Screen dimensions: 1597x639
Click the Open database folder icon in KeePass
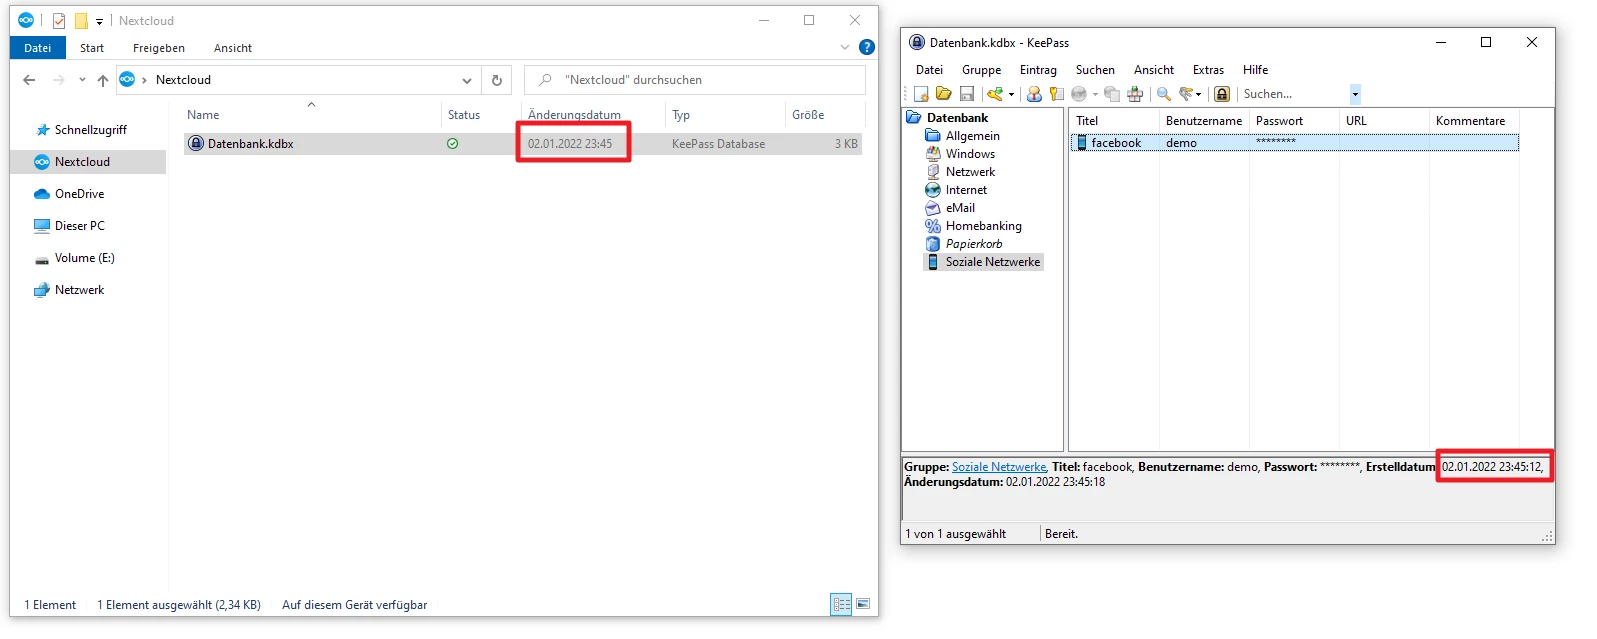point(943,94)
